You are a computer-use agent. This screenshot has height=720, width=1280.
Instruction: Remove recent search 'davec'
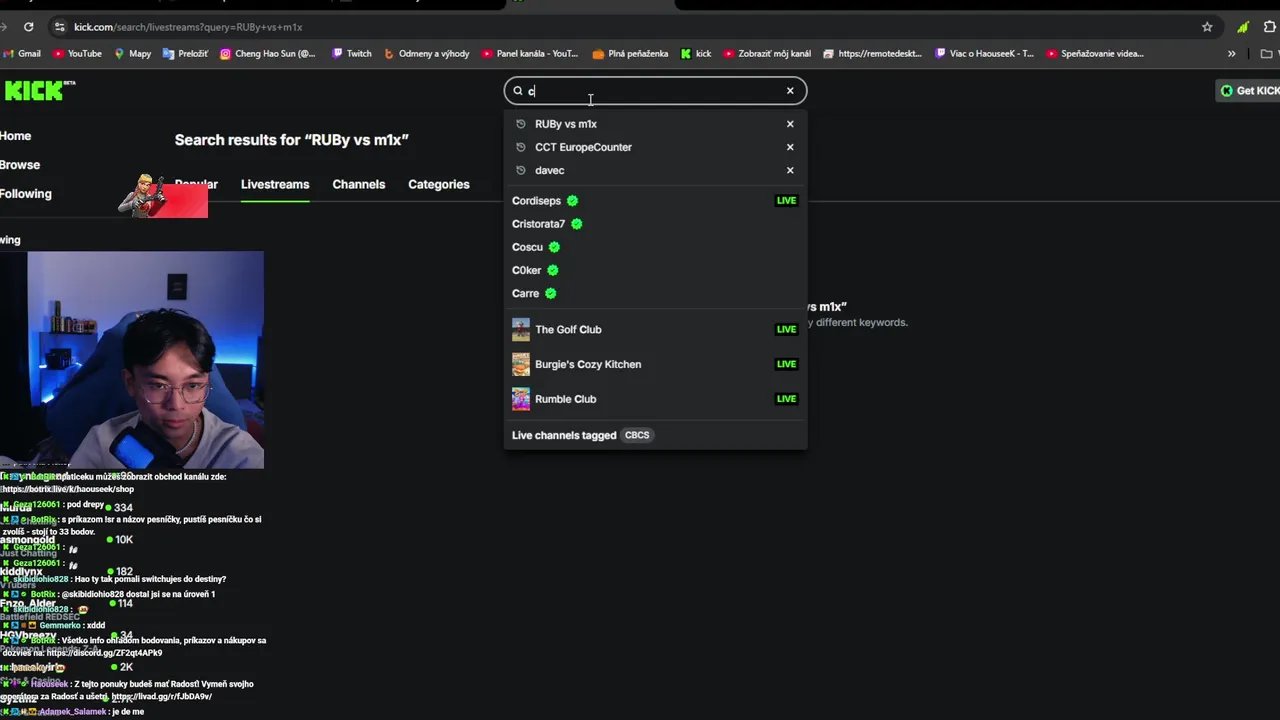(x=790, y=170)
